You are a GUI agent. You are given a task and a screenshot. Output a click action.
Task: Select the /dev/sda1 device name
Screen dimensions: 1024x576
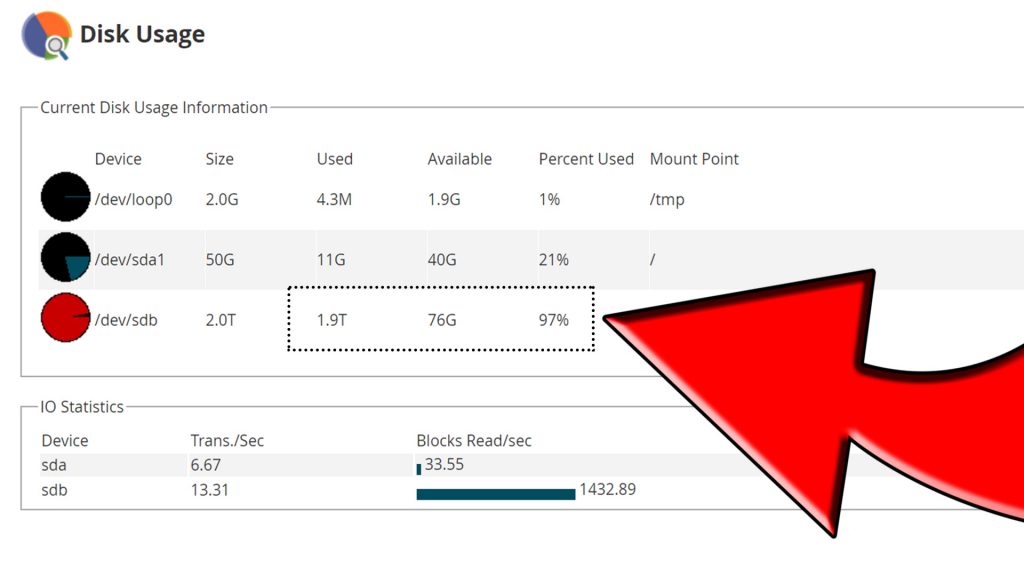[x=129, y=260]
